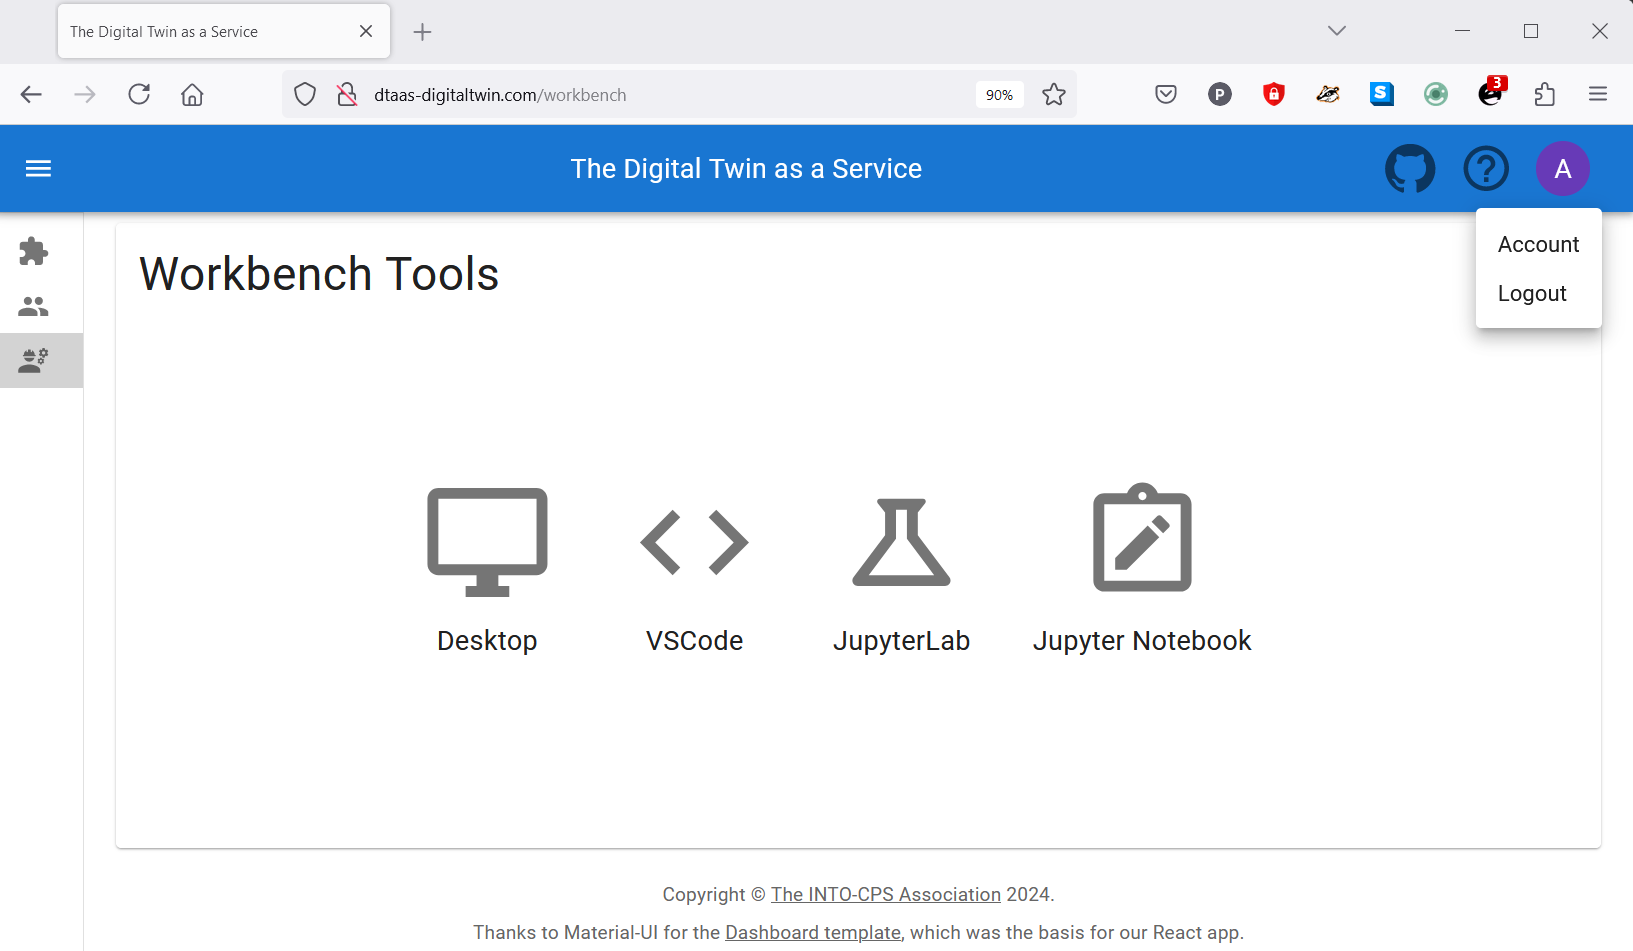Select the Workbench sidebar icon
This screenshot has height=951, width=1633.
coord(33,360)
